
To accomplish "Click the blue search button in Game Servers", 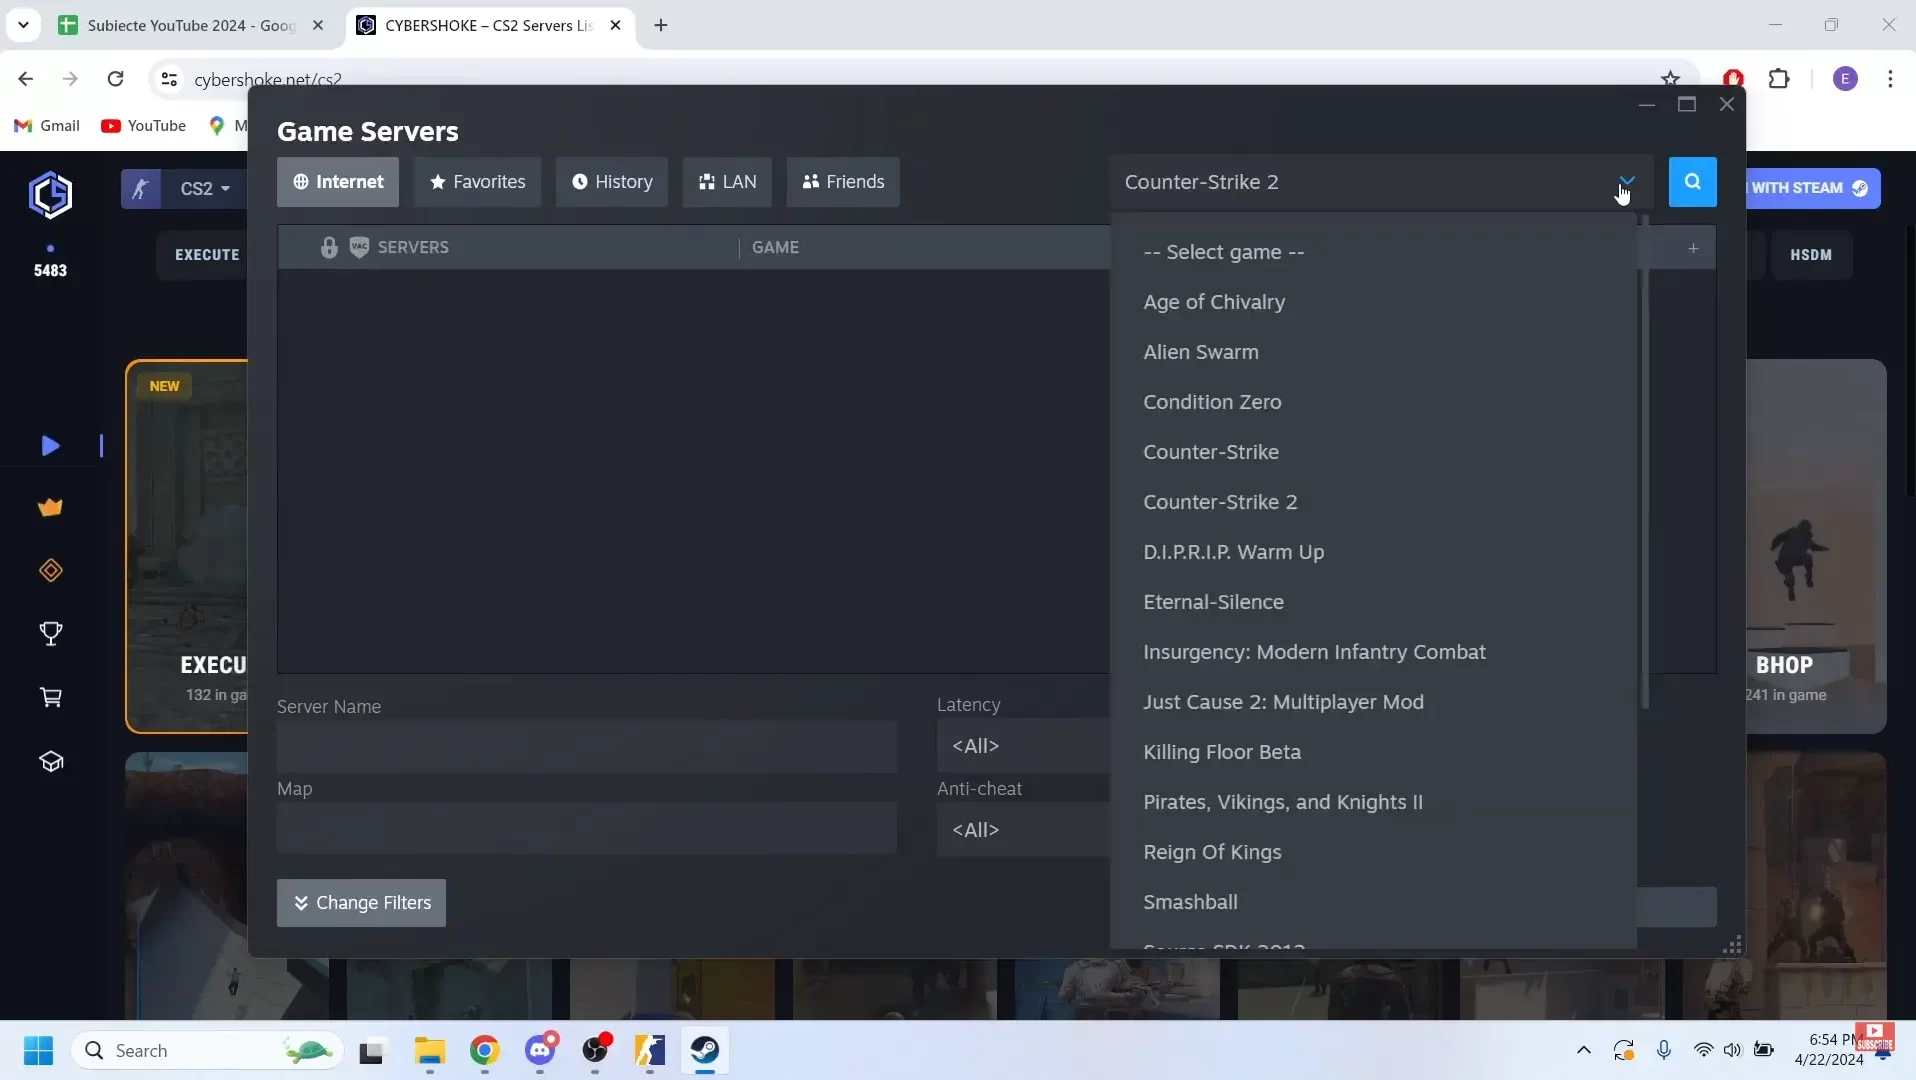I will pos(1692,182).
